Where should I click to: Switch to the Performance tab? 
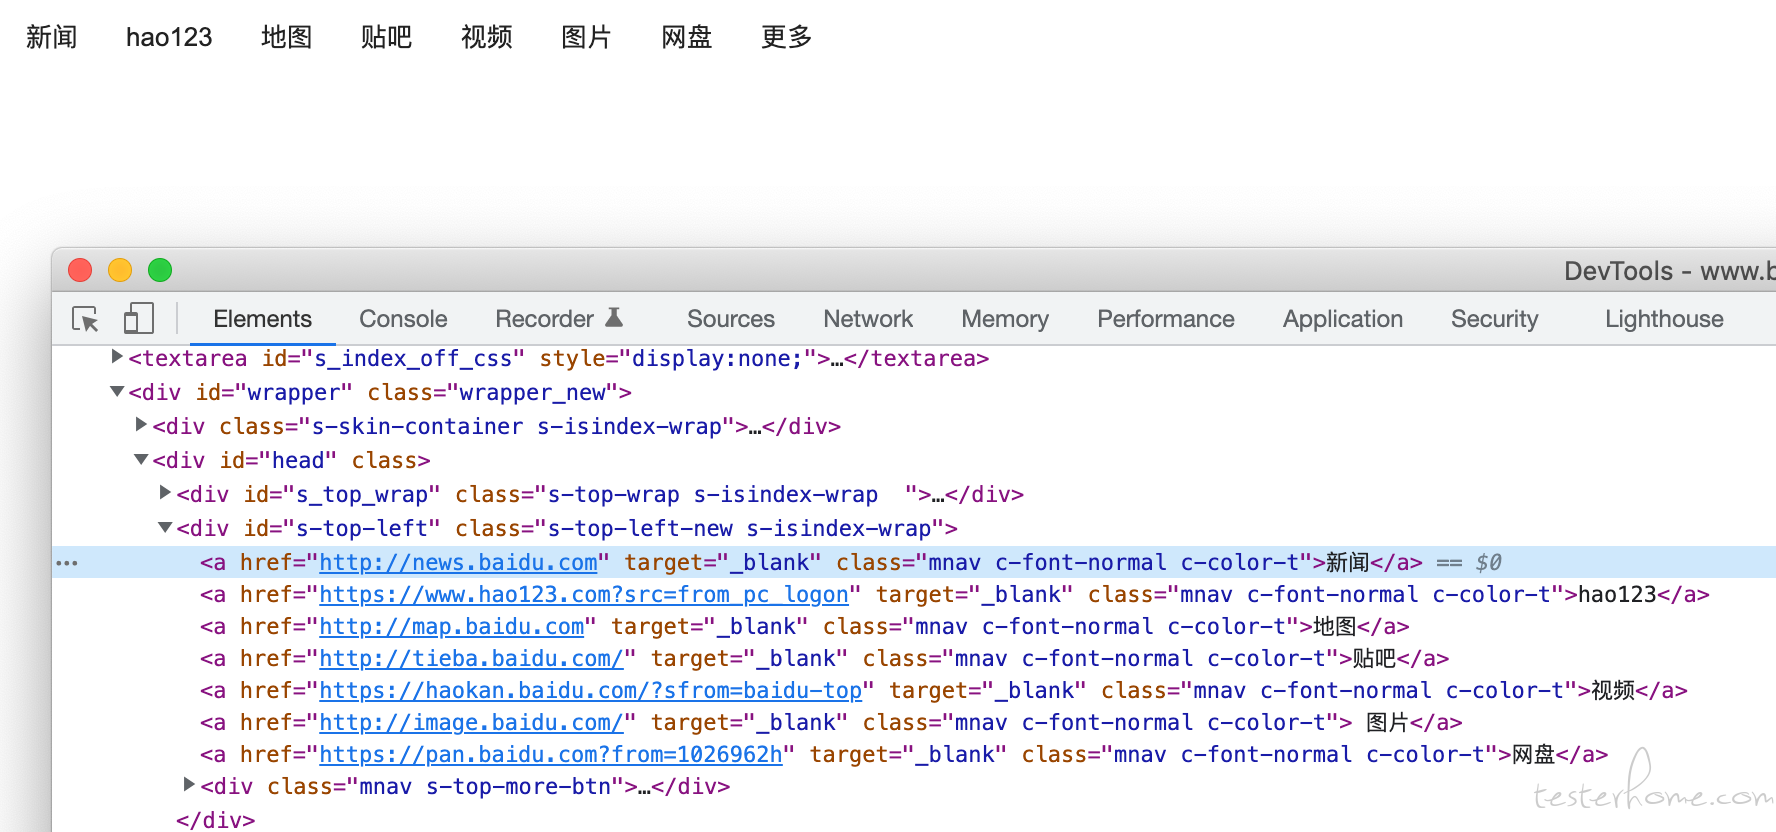(x=1166, y=319)
